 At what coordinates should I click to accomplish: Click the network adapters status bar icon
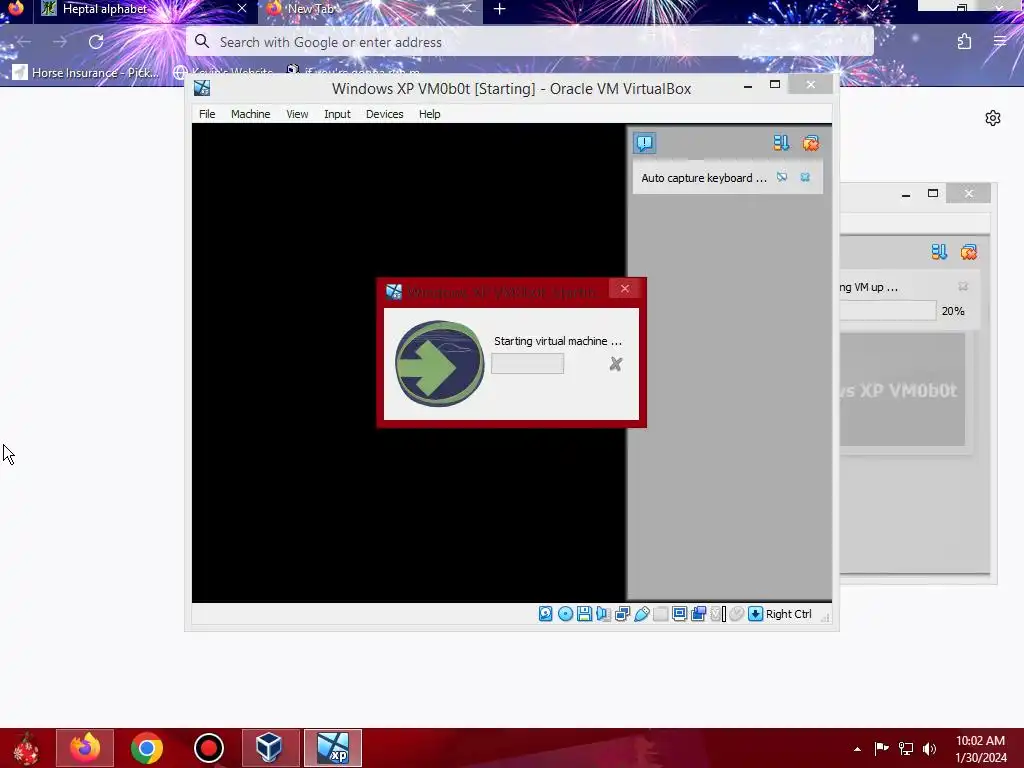click(x=622, y=614)
